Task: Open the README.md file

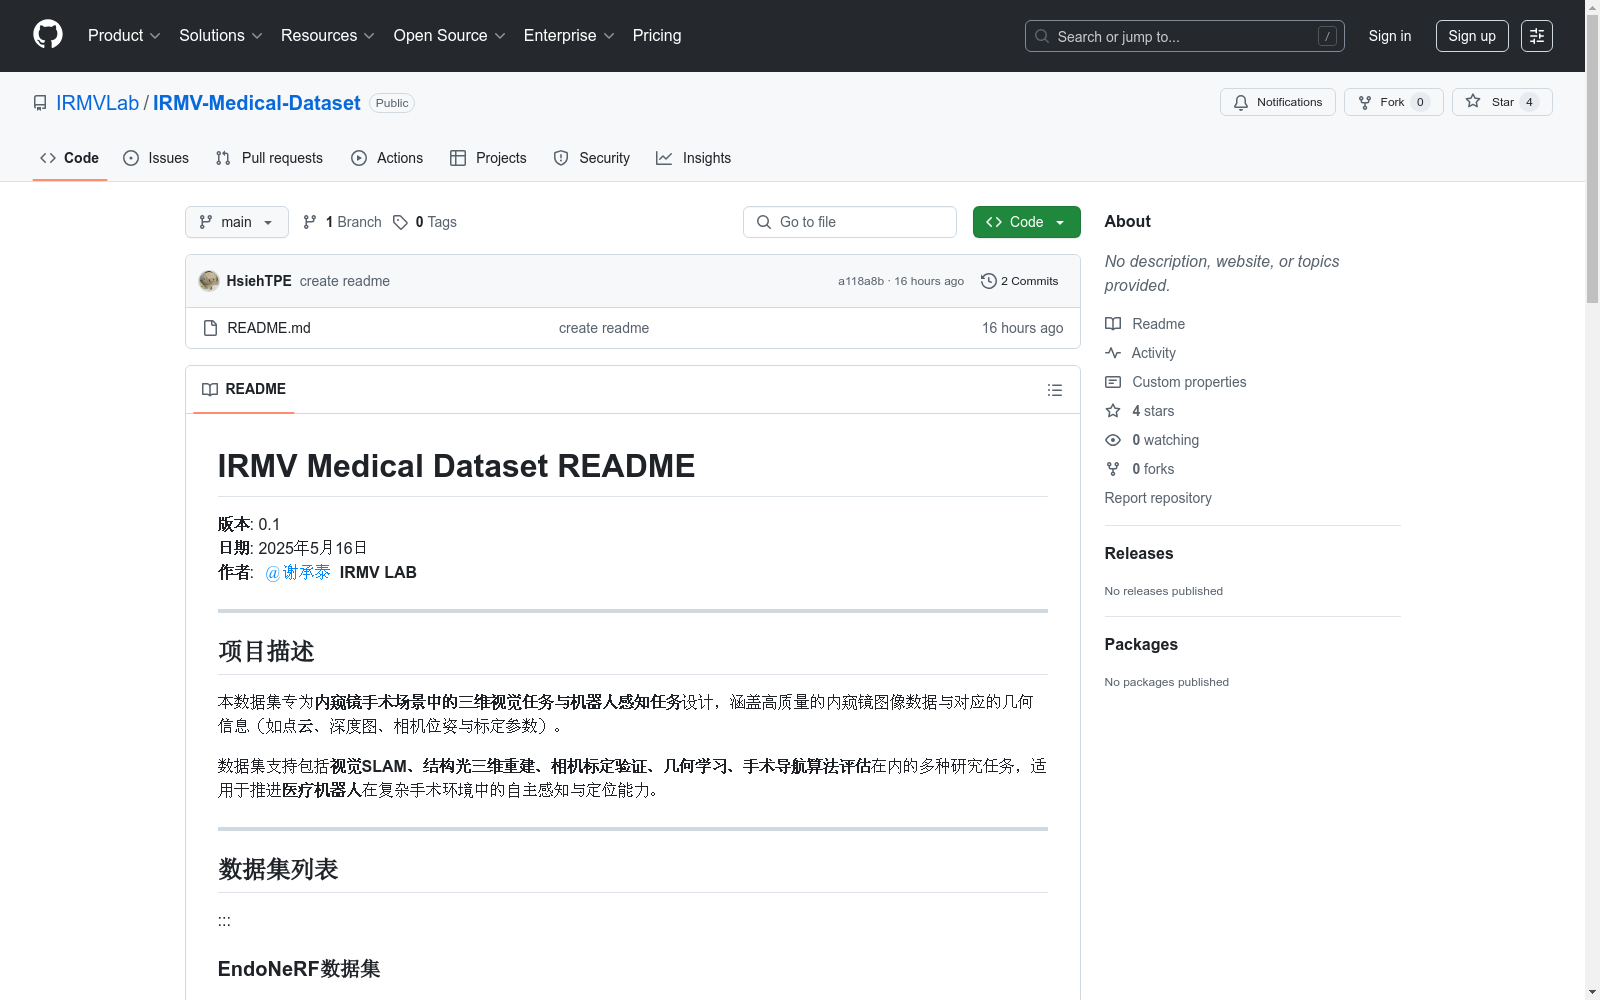Action: point(269,328)
